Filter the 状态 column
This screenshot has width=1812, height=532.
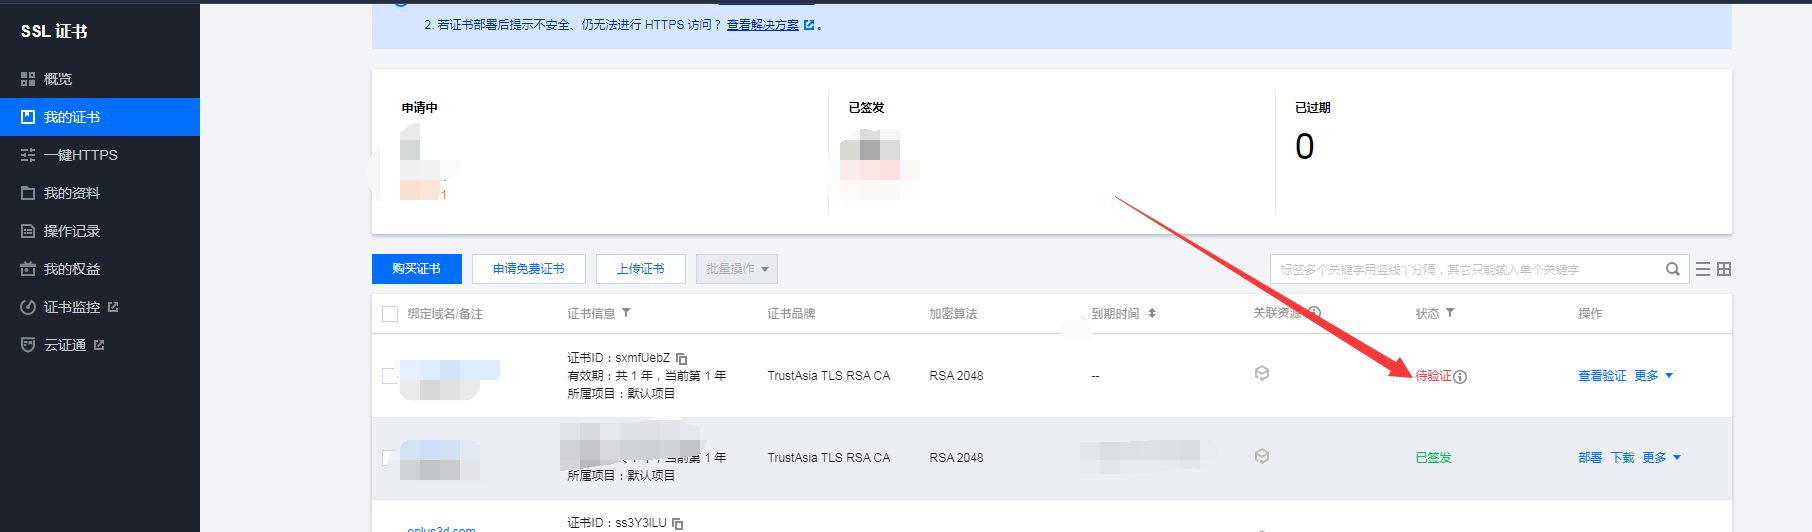[1450, 313]
